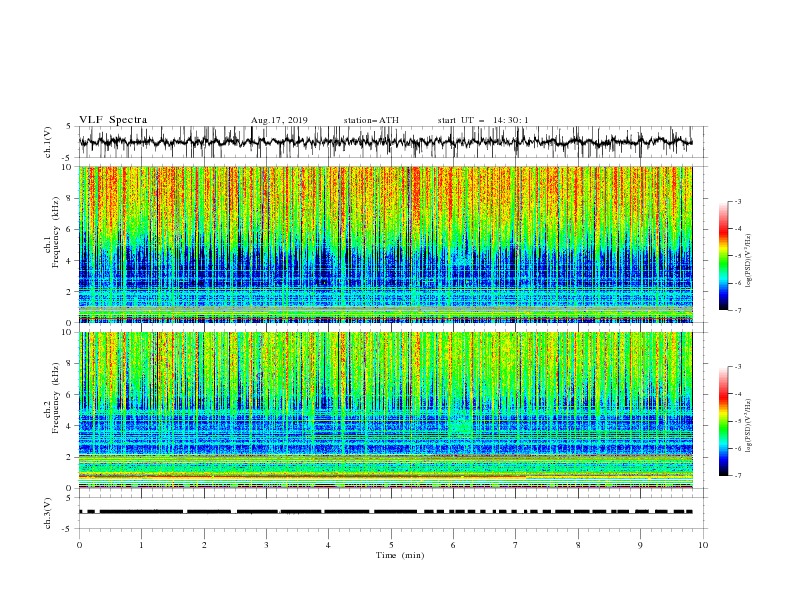Click the '-3' value on ch.1 colorbar

(x=738, y=201)
